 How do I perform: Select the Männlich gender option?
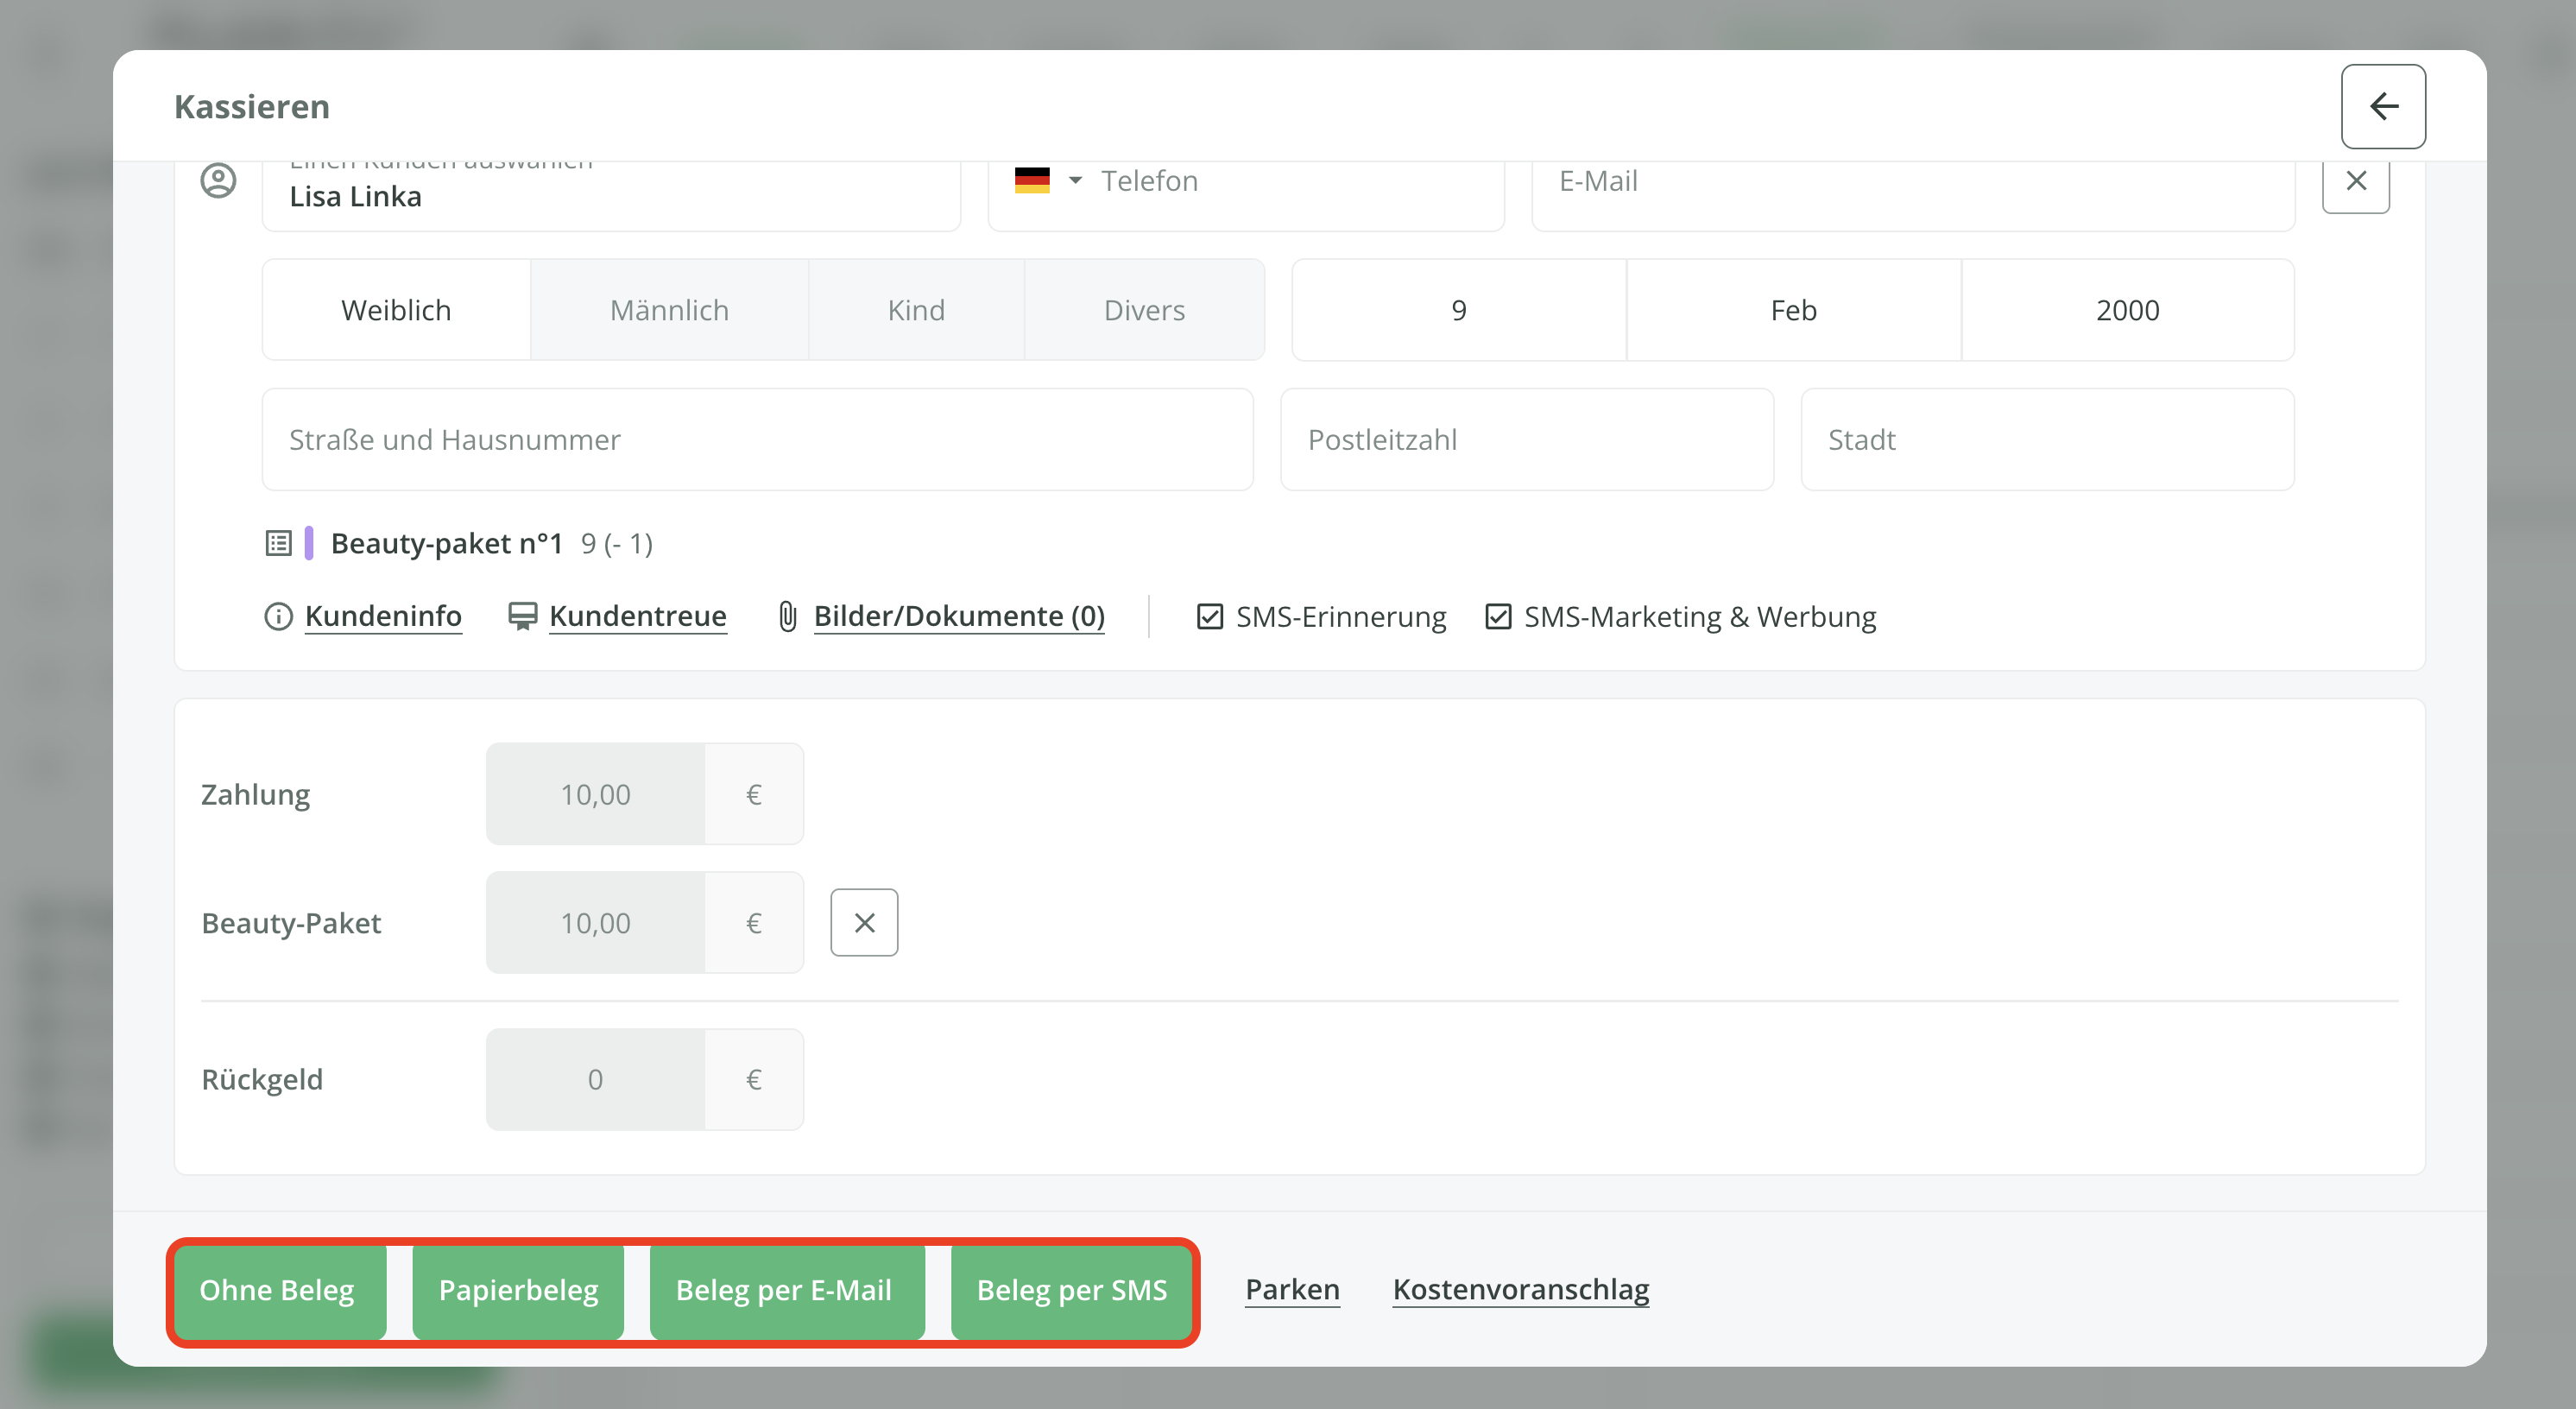coord(669,310)
